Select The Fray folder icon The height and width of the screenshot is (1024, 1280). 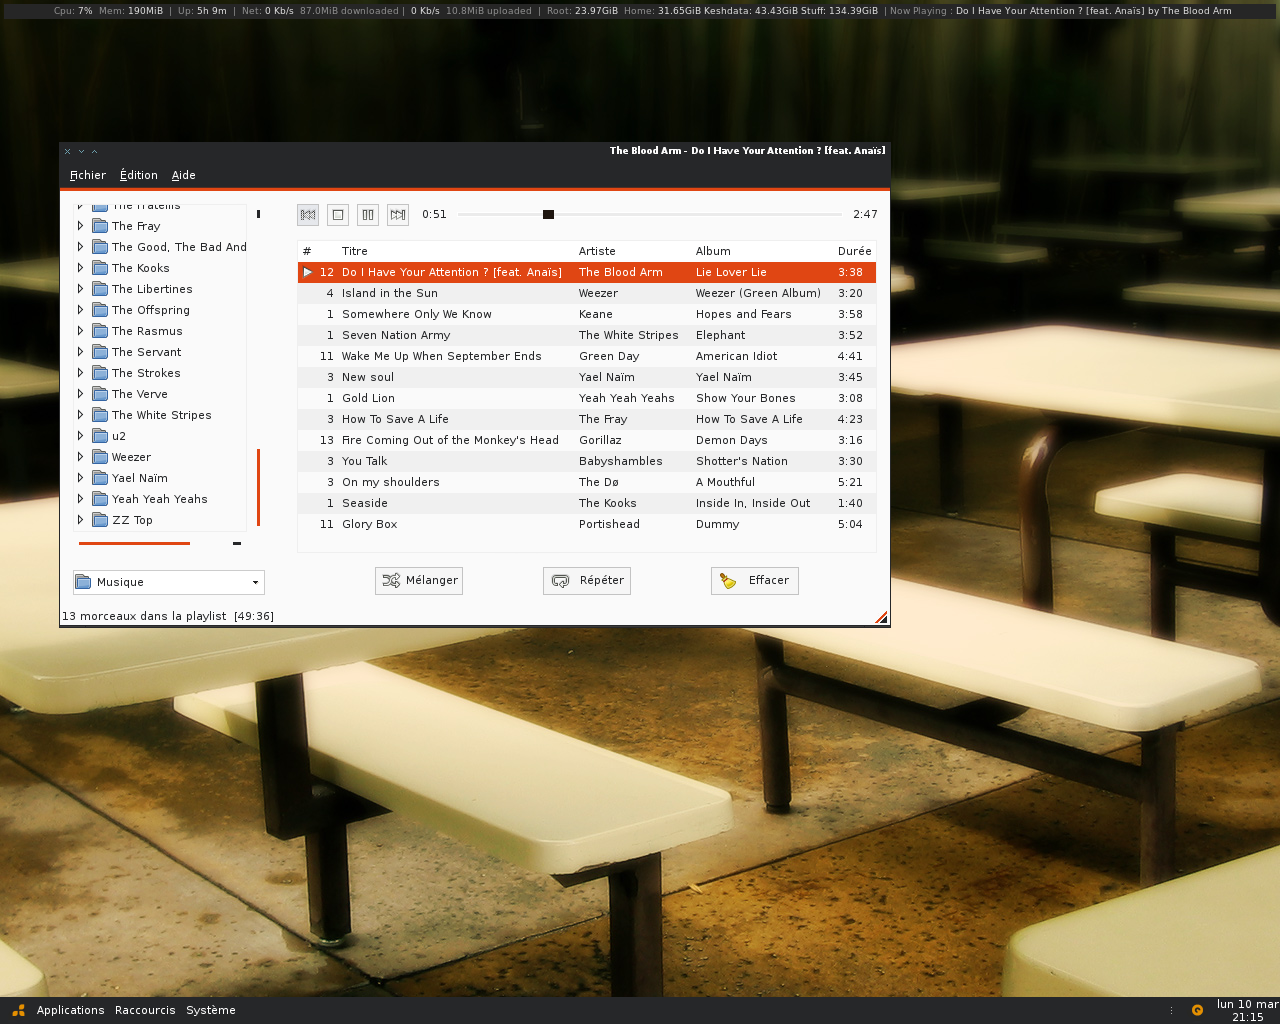[100, 226]
